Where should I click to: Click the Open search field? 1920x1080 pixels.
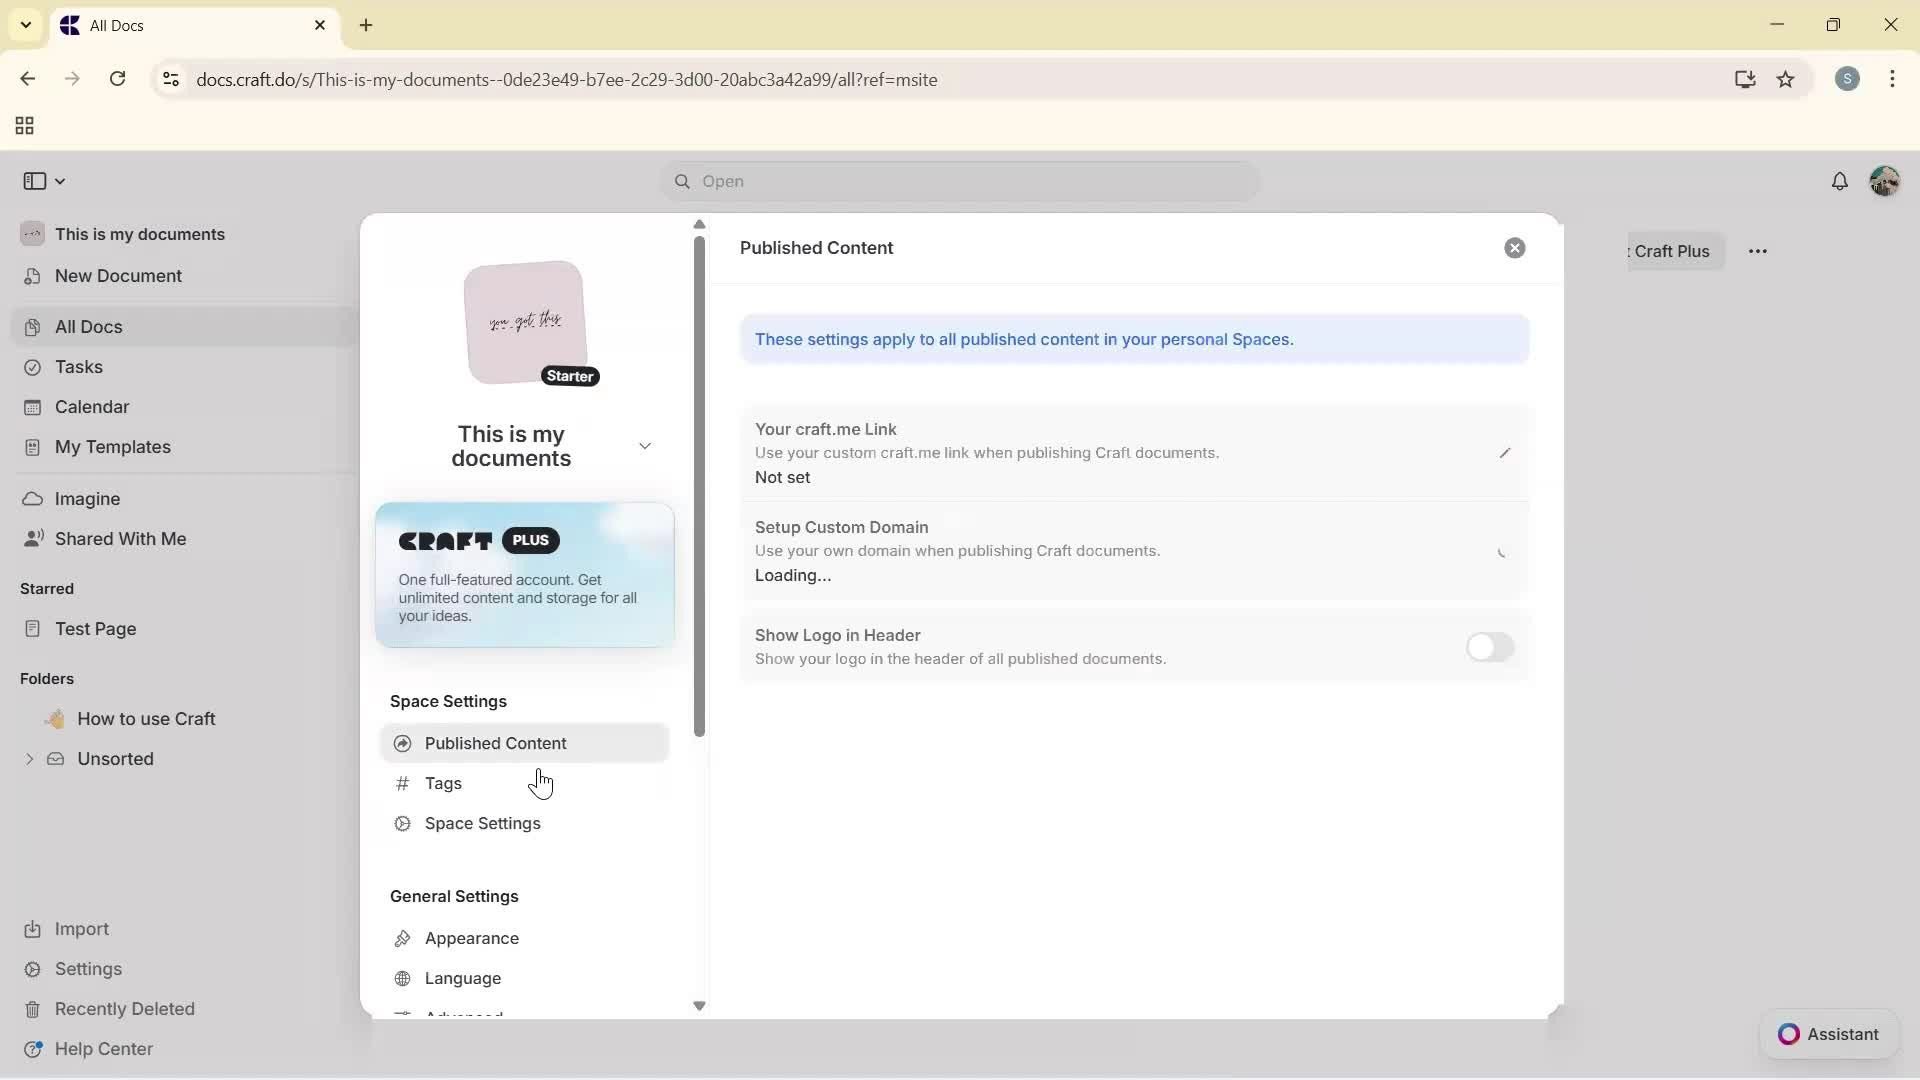[x=958, y=181]
